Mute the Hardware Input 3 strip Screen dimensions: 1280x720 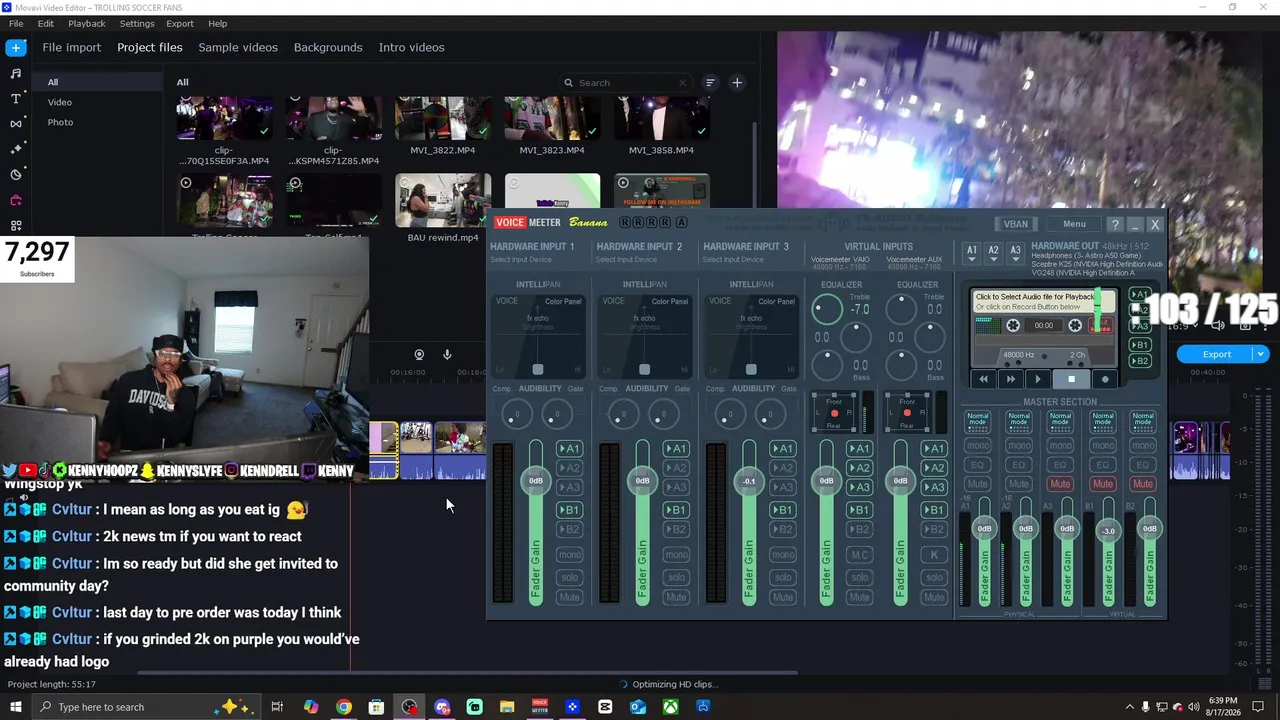(x=783, y=597)
